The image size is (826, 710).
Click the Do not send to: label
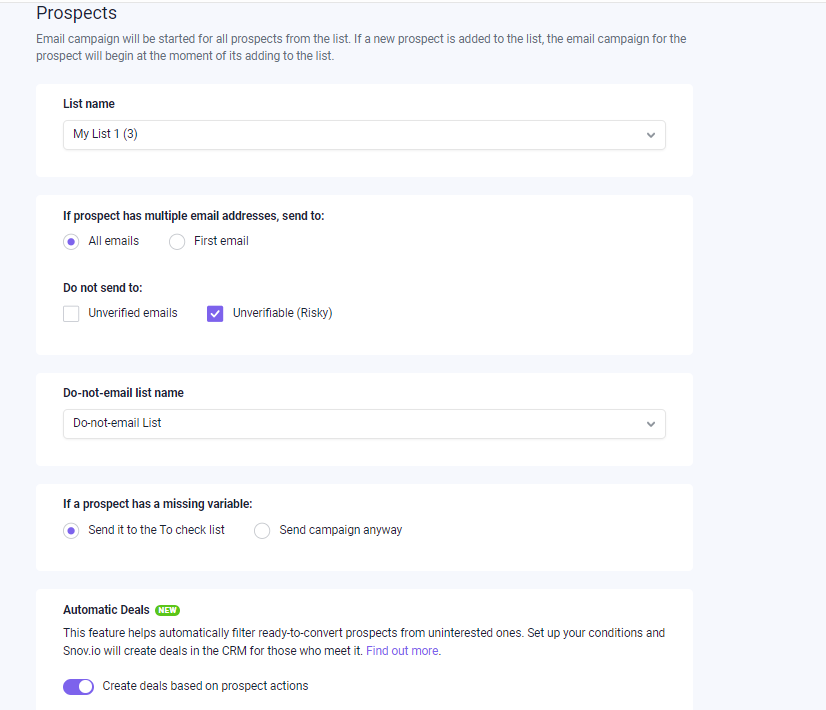[x=103, y=288]
